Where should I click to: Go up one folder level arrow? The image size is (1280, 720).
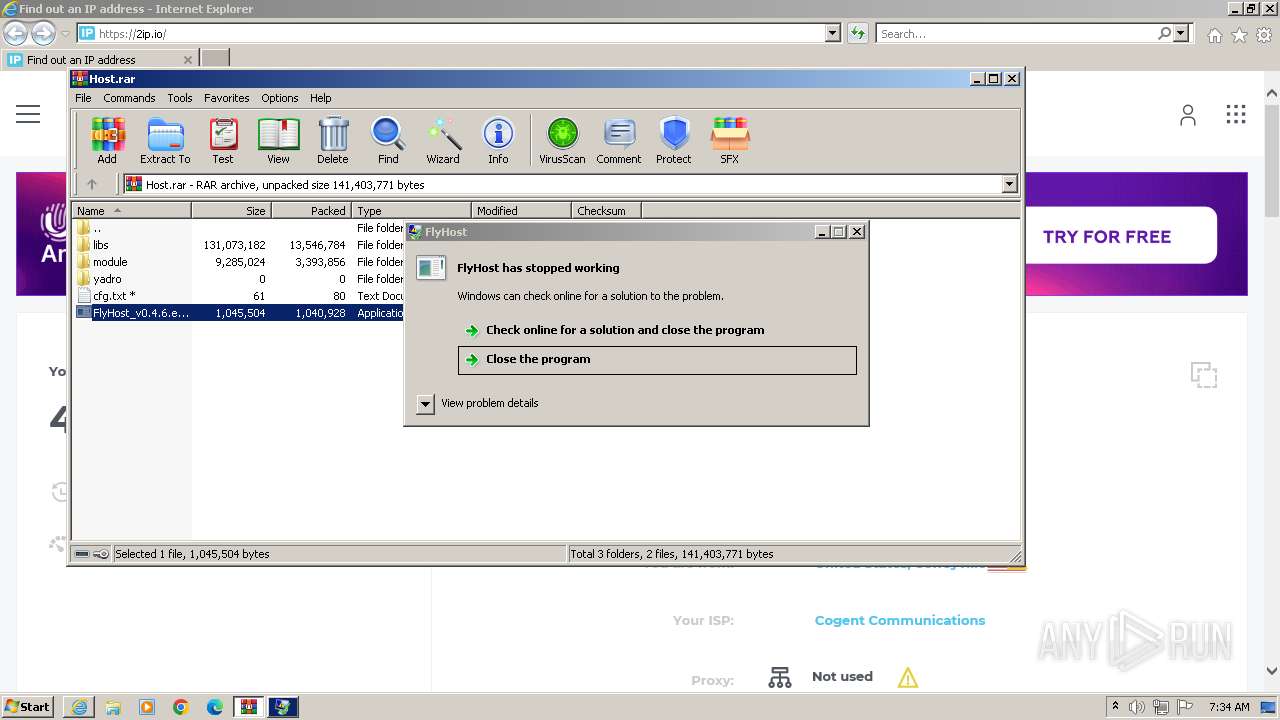click(x=92, y=184)
